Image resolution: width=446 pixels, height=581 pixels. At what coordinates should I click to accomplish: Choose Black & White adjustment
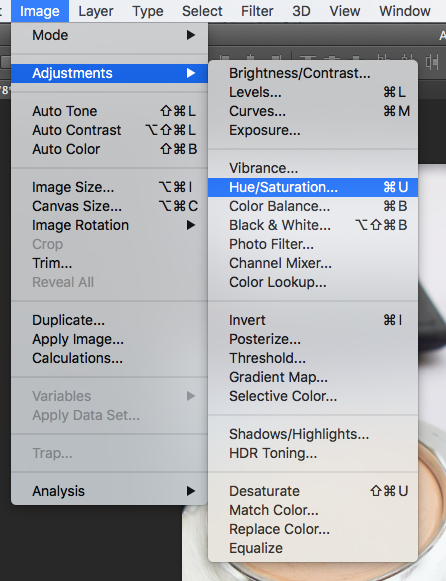313,225
